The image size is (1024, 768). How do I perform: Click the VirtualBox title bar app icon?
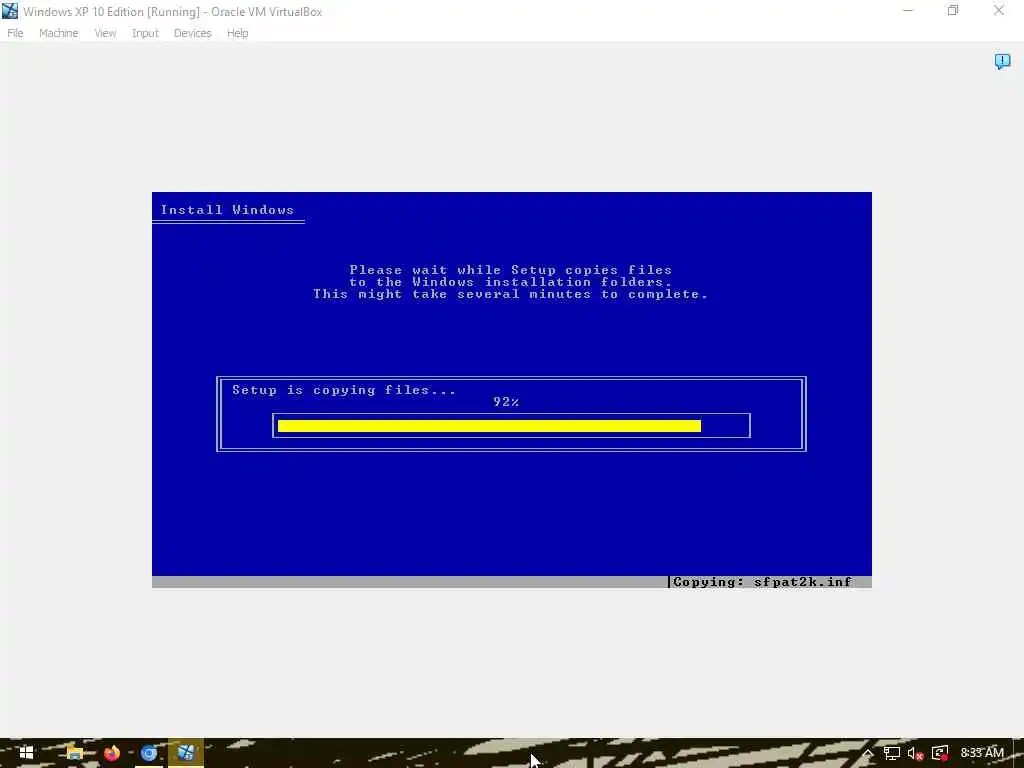(x=10, y=11)
